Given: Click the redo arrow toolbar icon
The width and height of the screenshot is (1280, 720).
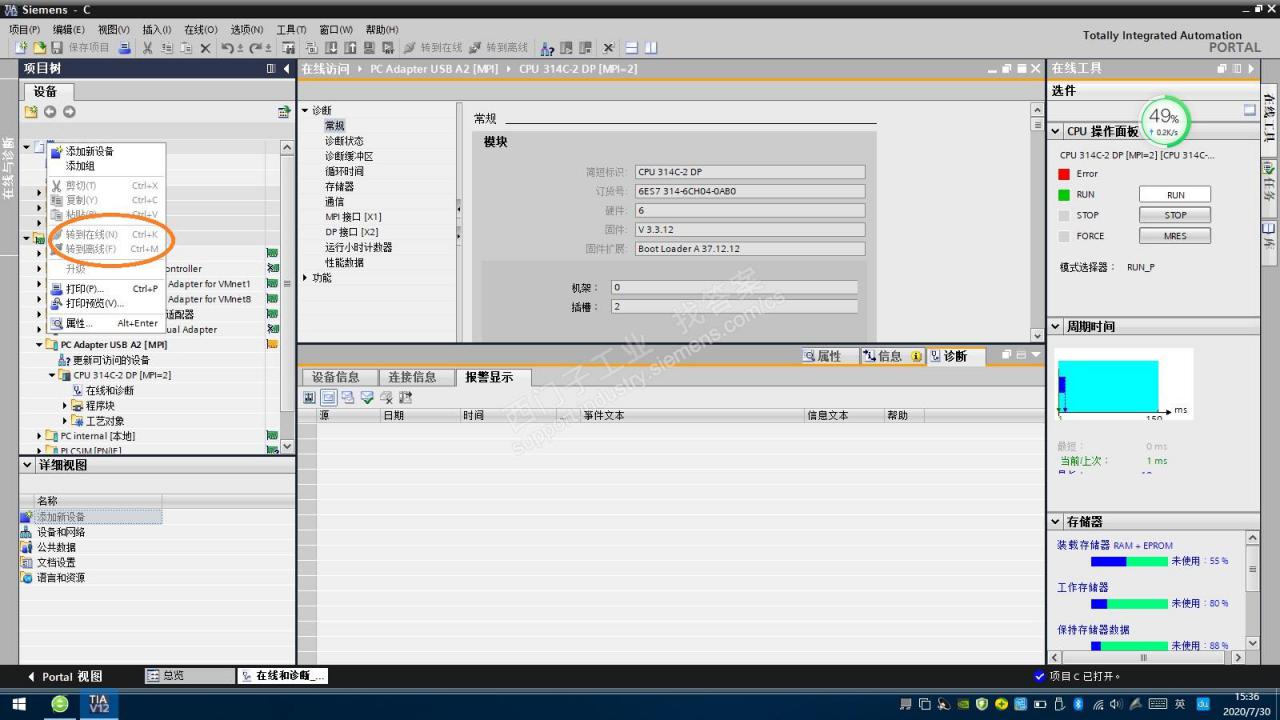Looking at the screenshot, I should 255,48.
